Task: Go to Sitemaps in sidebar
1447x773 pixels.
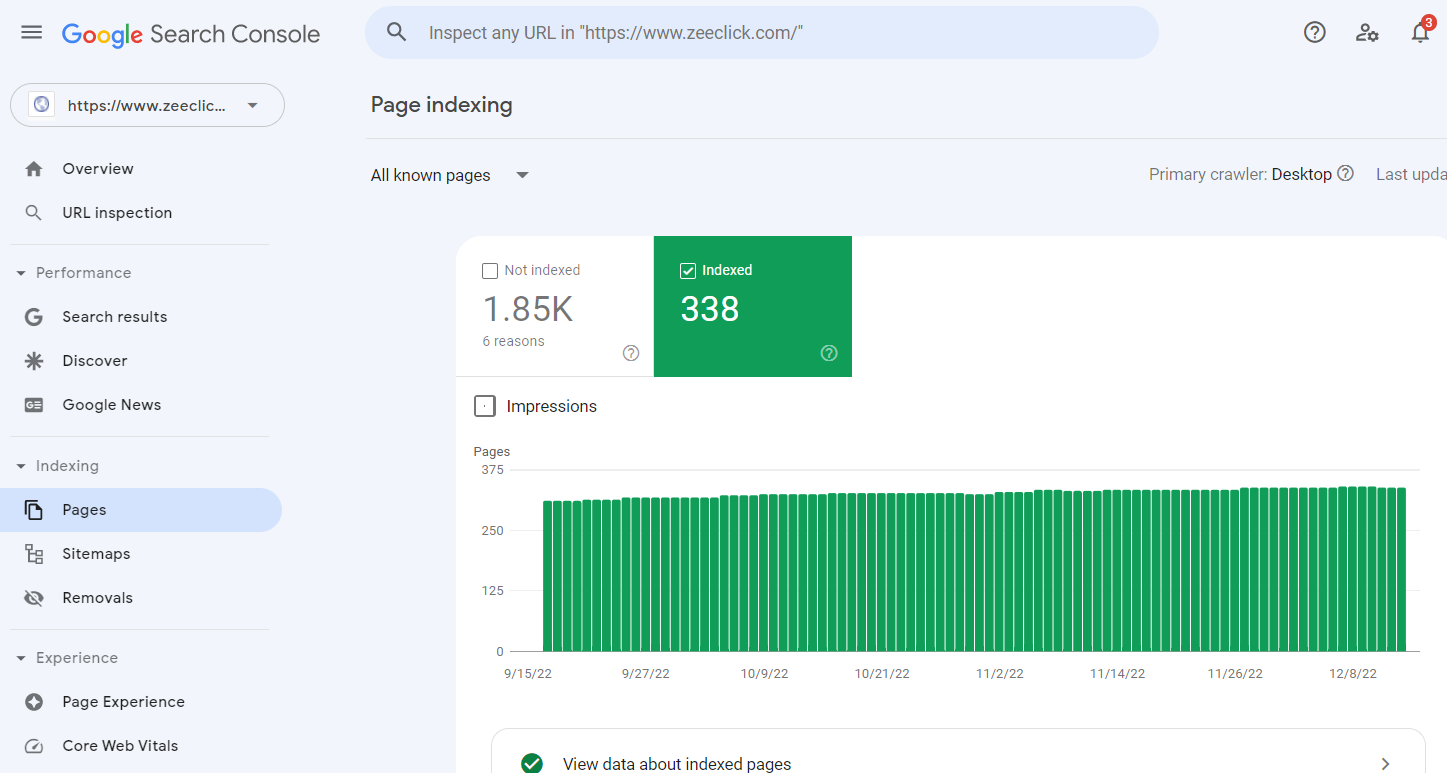Action: pos(96,554)
